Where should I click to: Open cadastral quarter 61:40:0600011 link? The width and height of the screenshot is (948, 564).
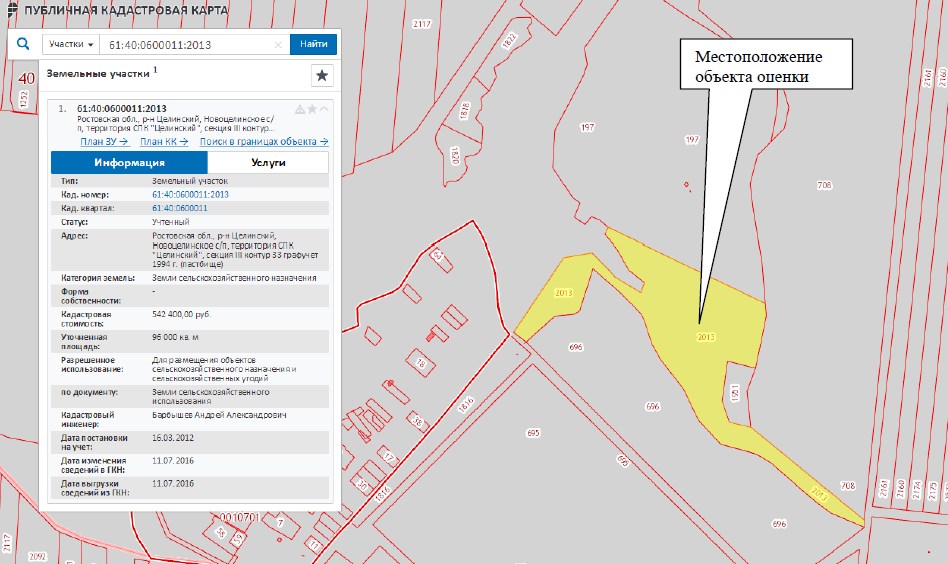coord(179,208)
